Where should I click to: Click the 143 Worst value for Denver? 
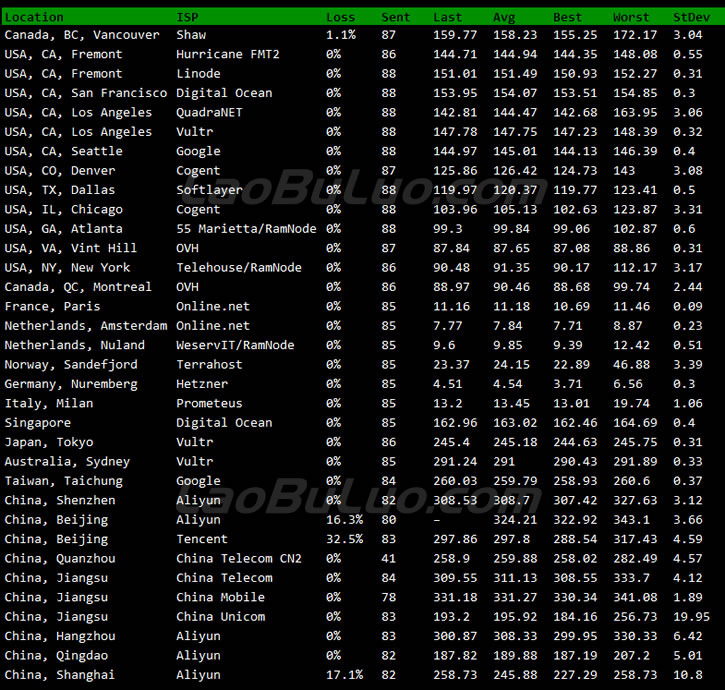[624, 171]
